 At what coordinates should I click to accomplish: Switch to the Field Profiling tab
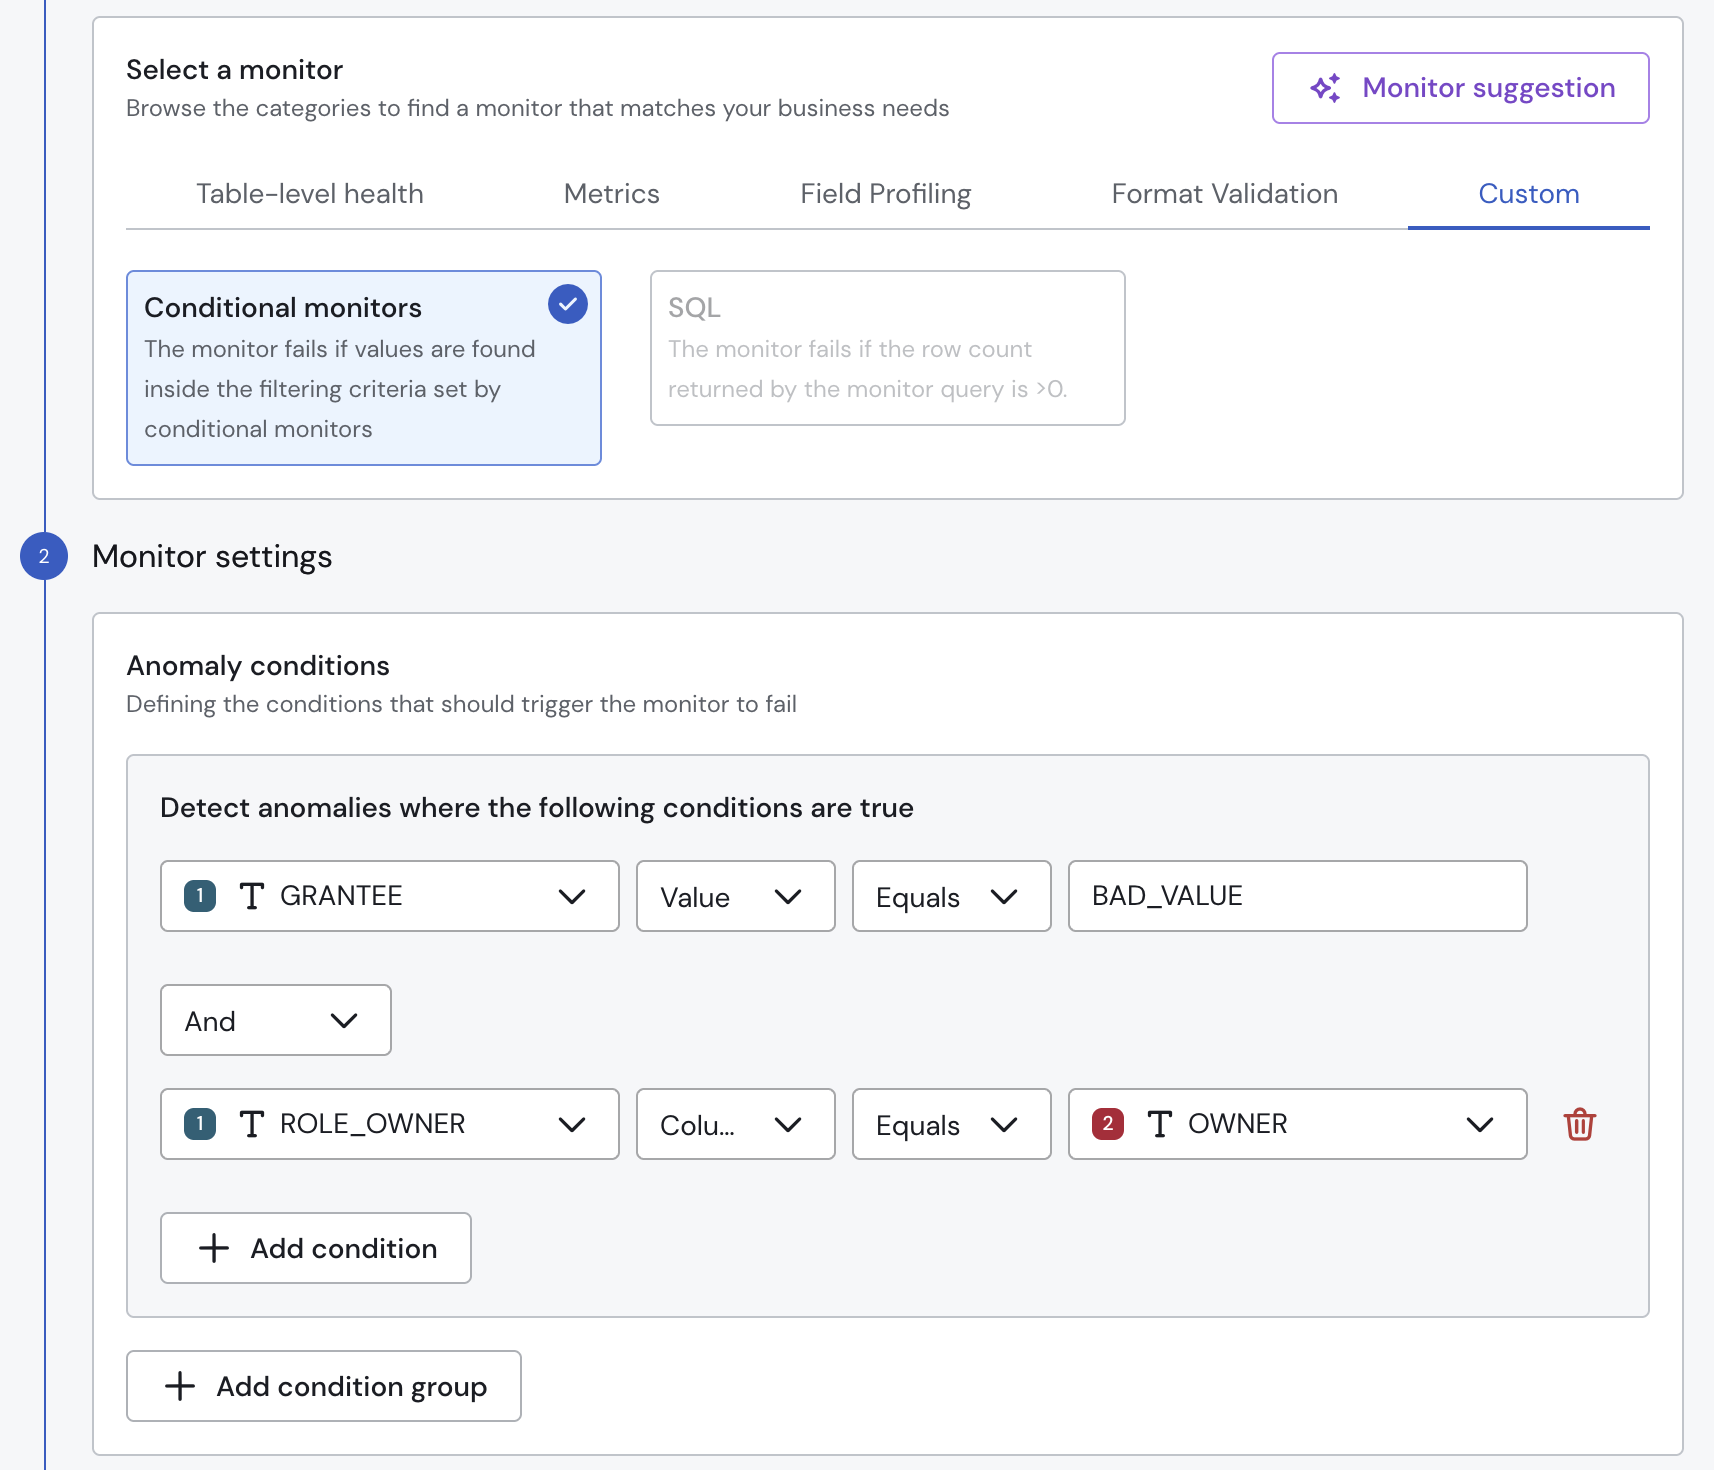tap(885, 194)
